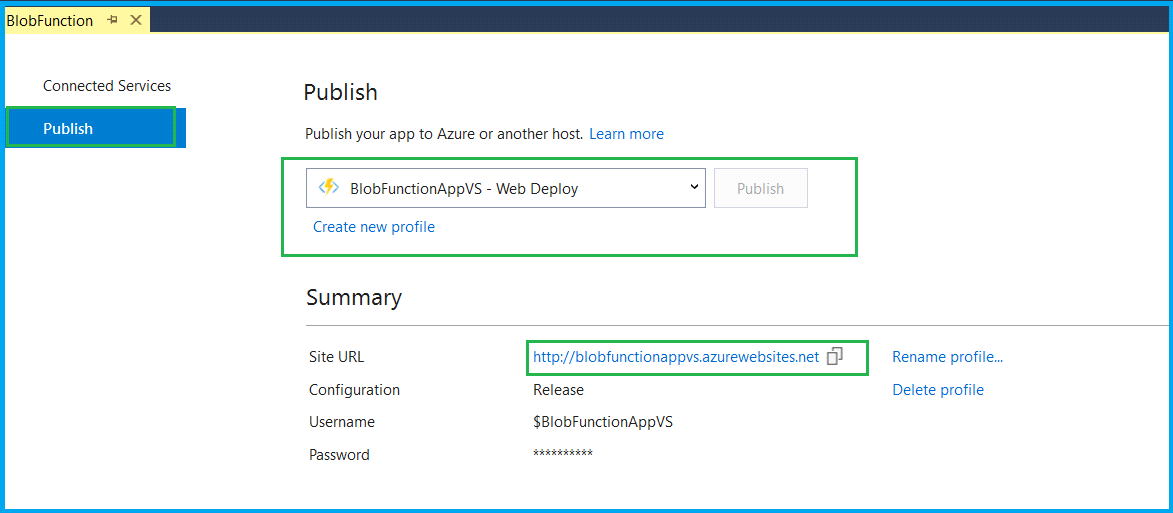Click the Site URL label
This screenshot has height=513, width=1173.
pos(337,357)
